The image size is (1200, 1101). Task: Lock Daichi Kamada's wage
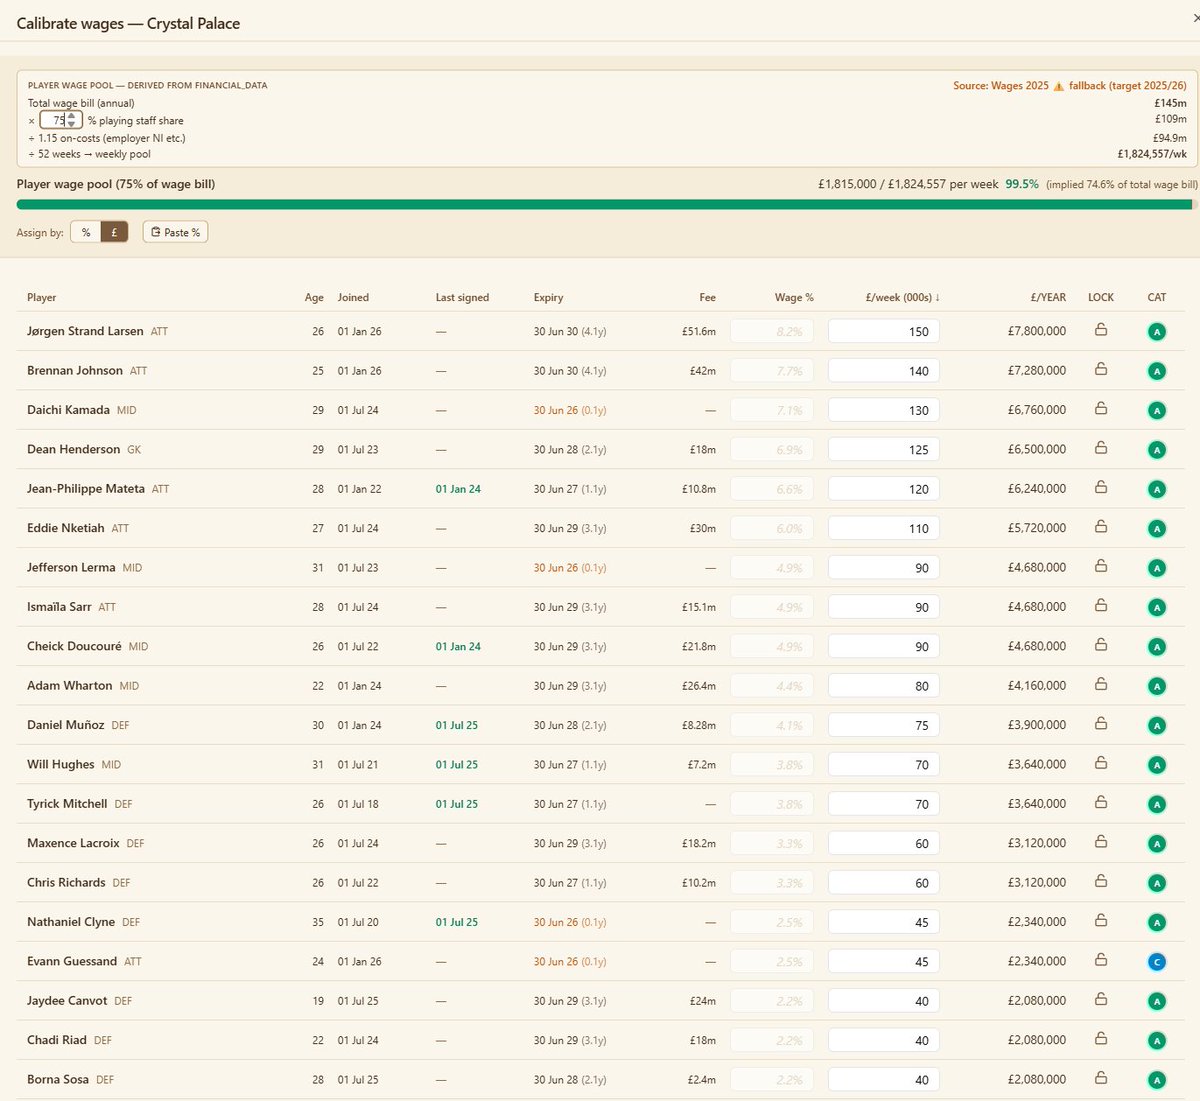point(1101,409)
